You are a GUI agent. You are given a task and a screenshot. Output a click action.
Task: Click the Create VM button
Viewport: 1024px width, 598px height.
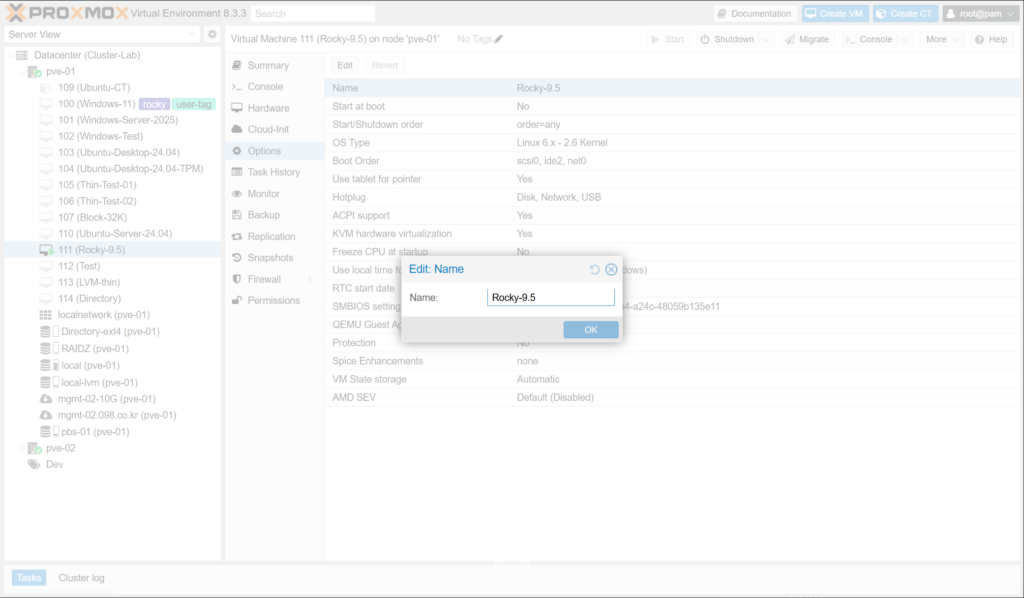[834, 14]
